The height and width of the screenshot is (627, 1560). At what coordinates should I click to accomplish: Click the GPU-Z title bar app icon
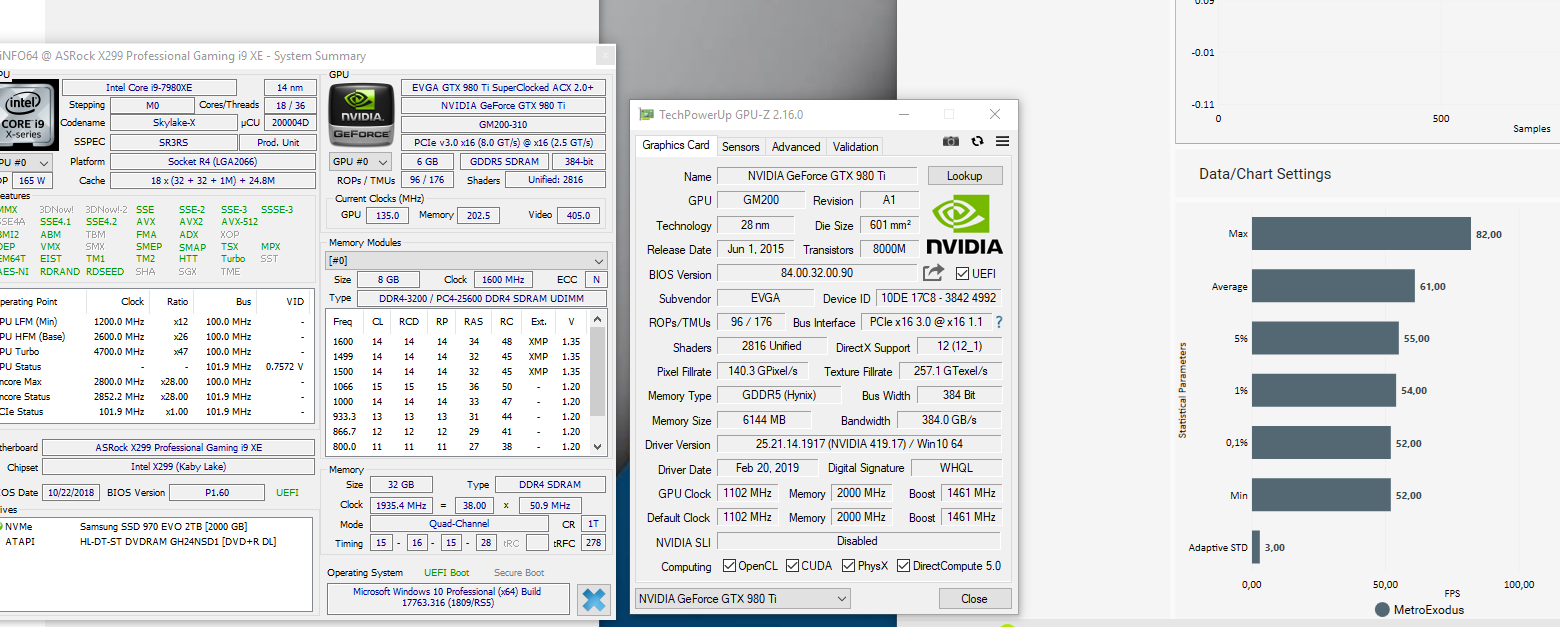(647, 115)
